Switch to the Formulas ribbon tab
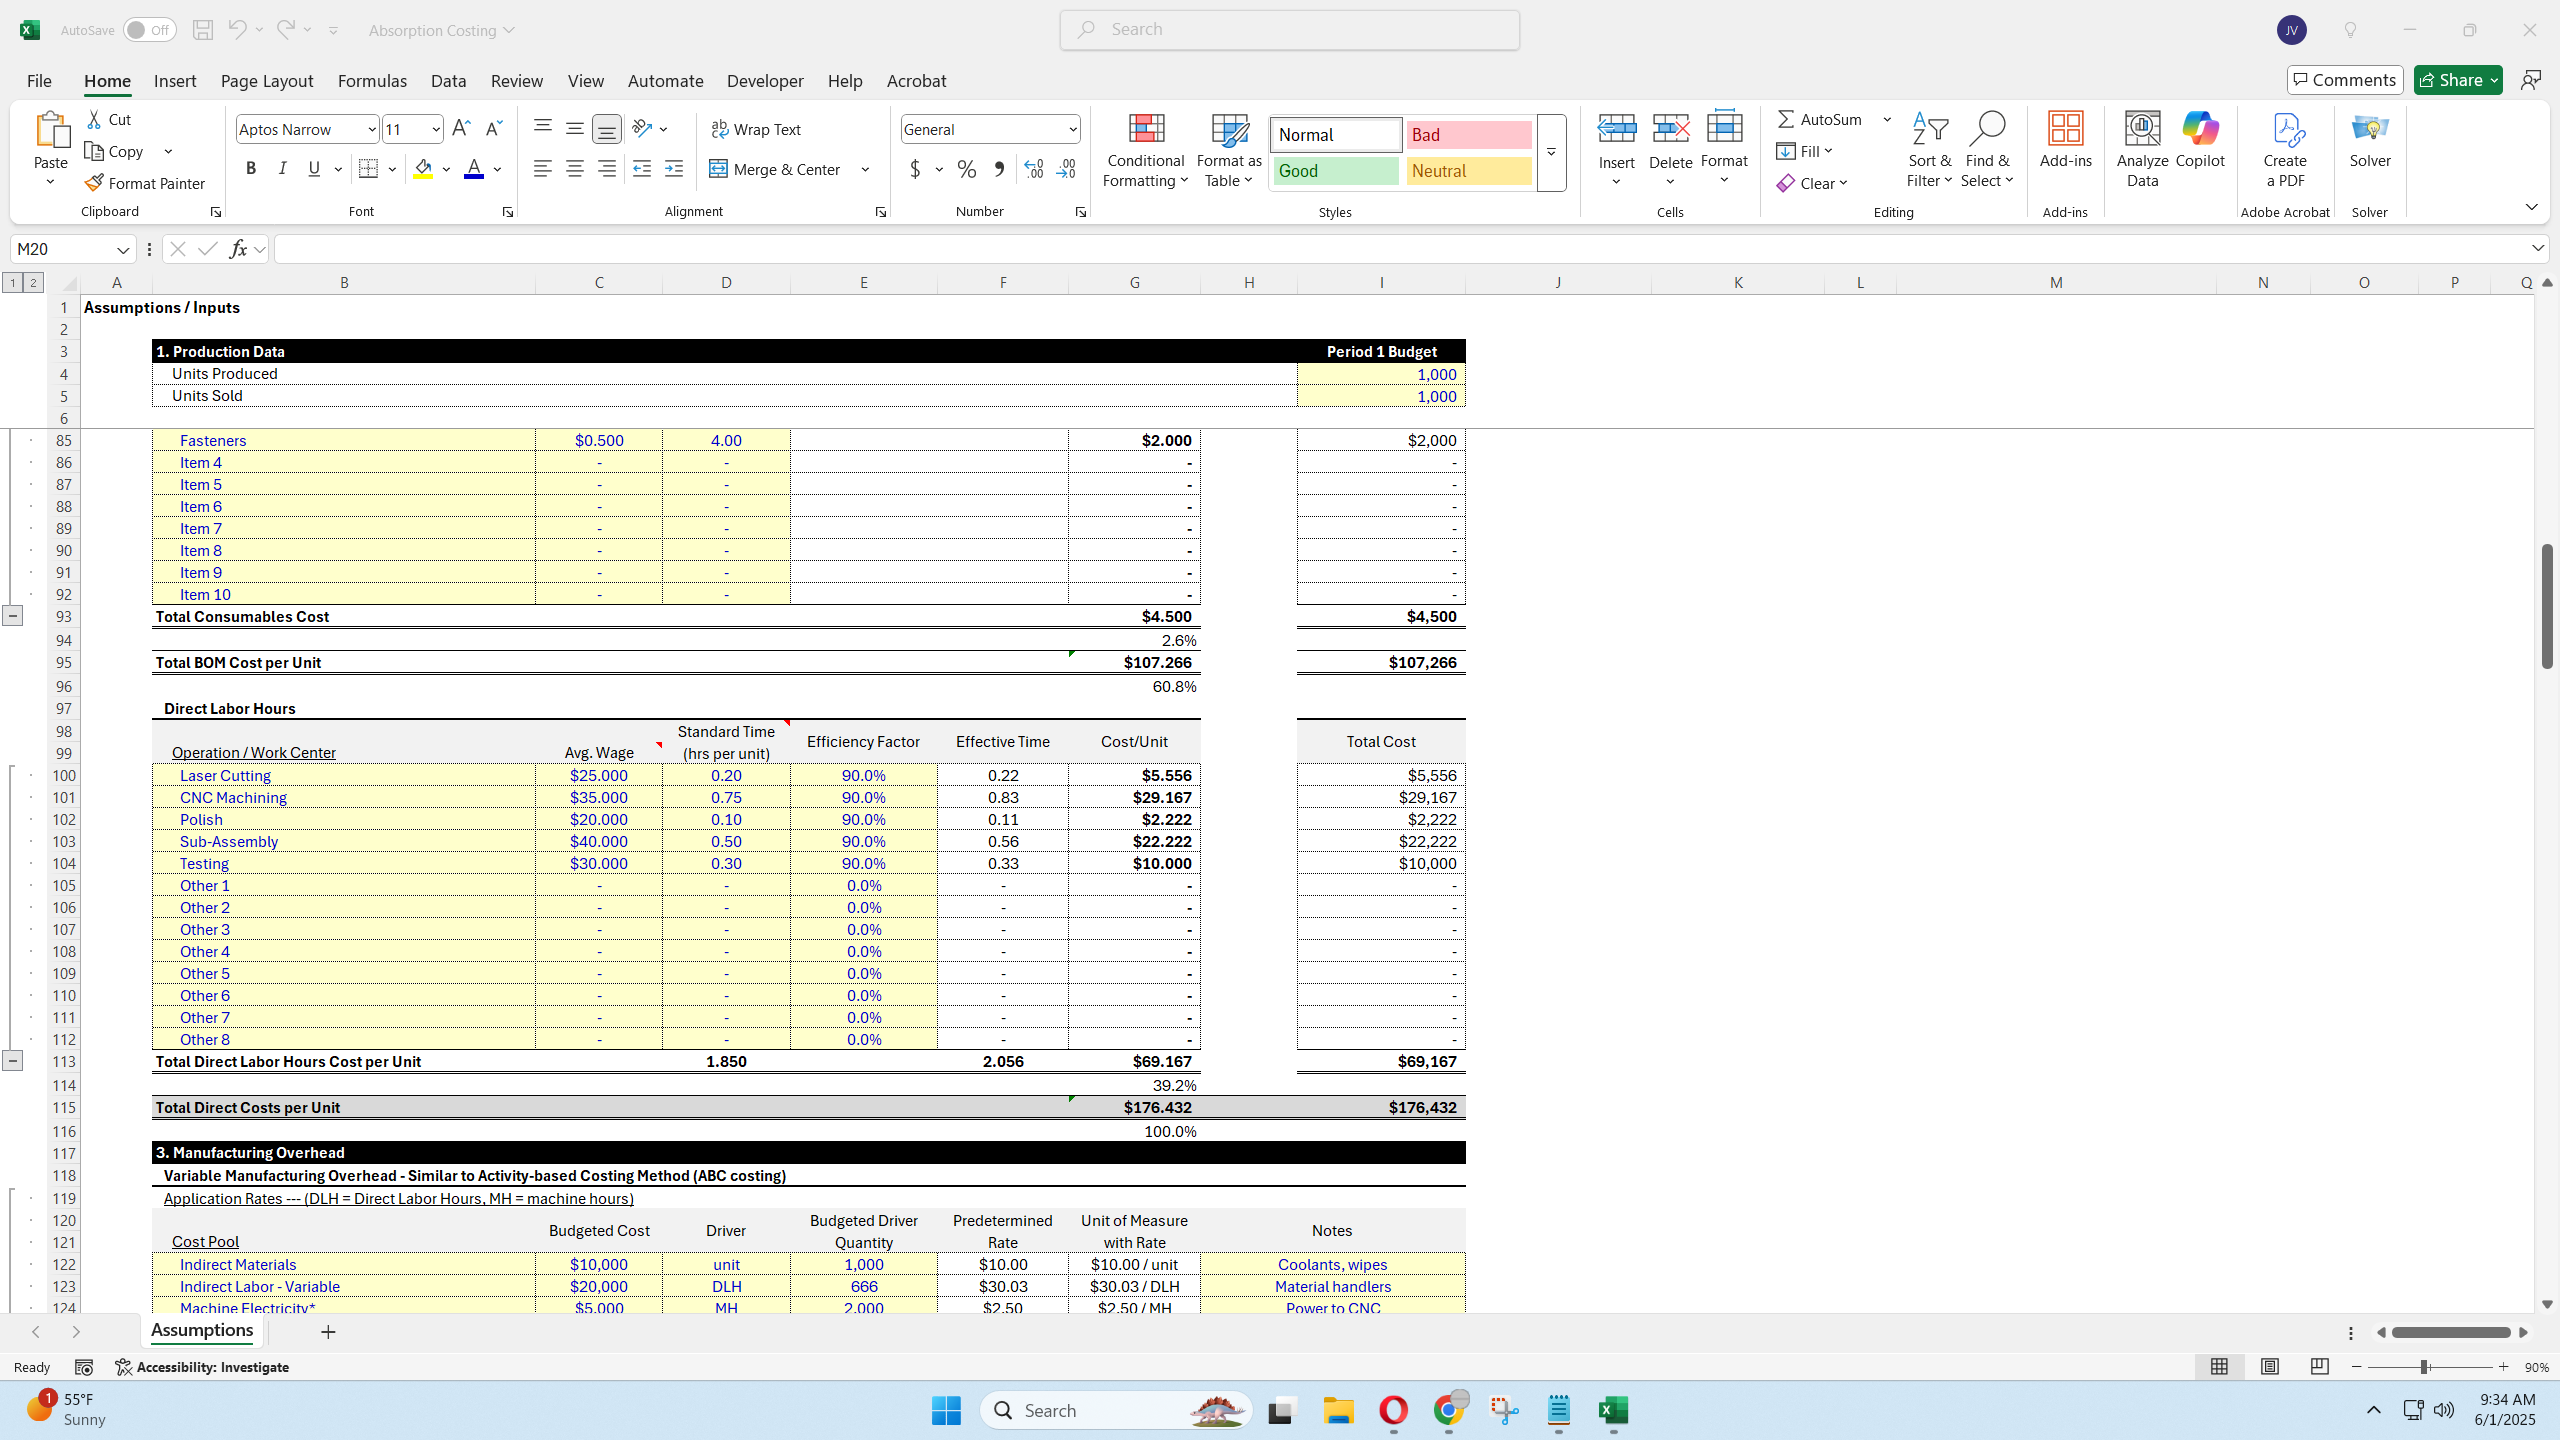The width and height of the screenshot is (2560, 1440). [371, 81]
